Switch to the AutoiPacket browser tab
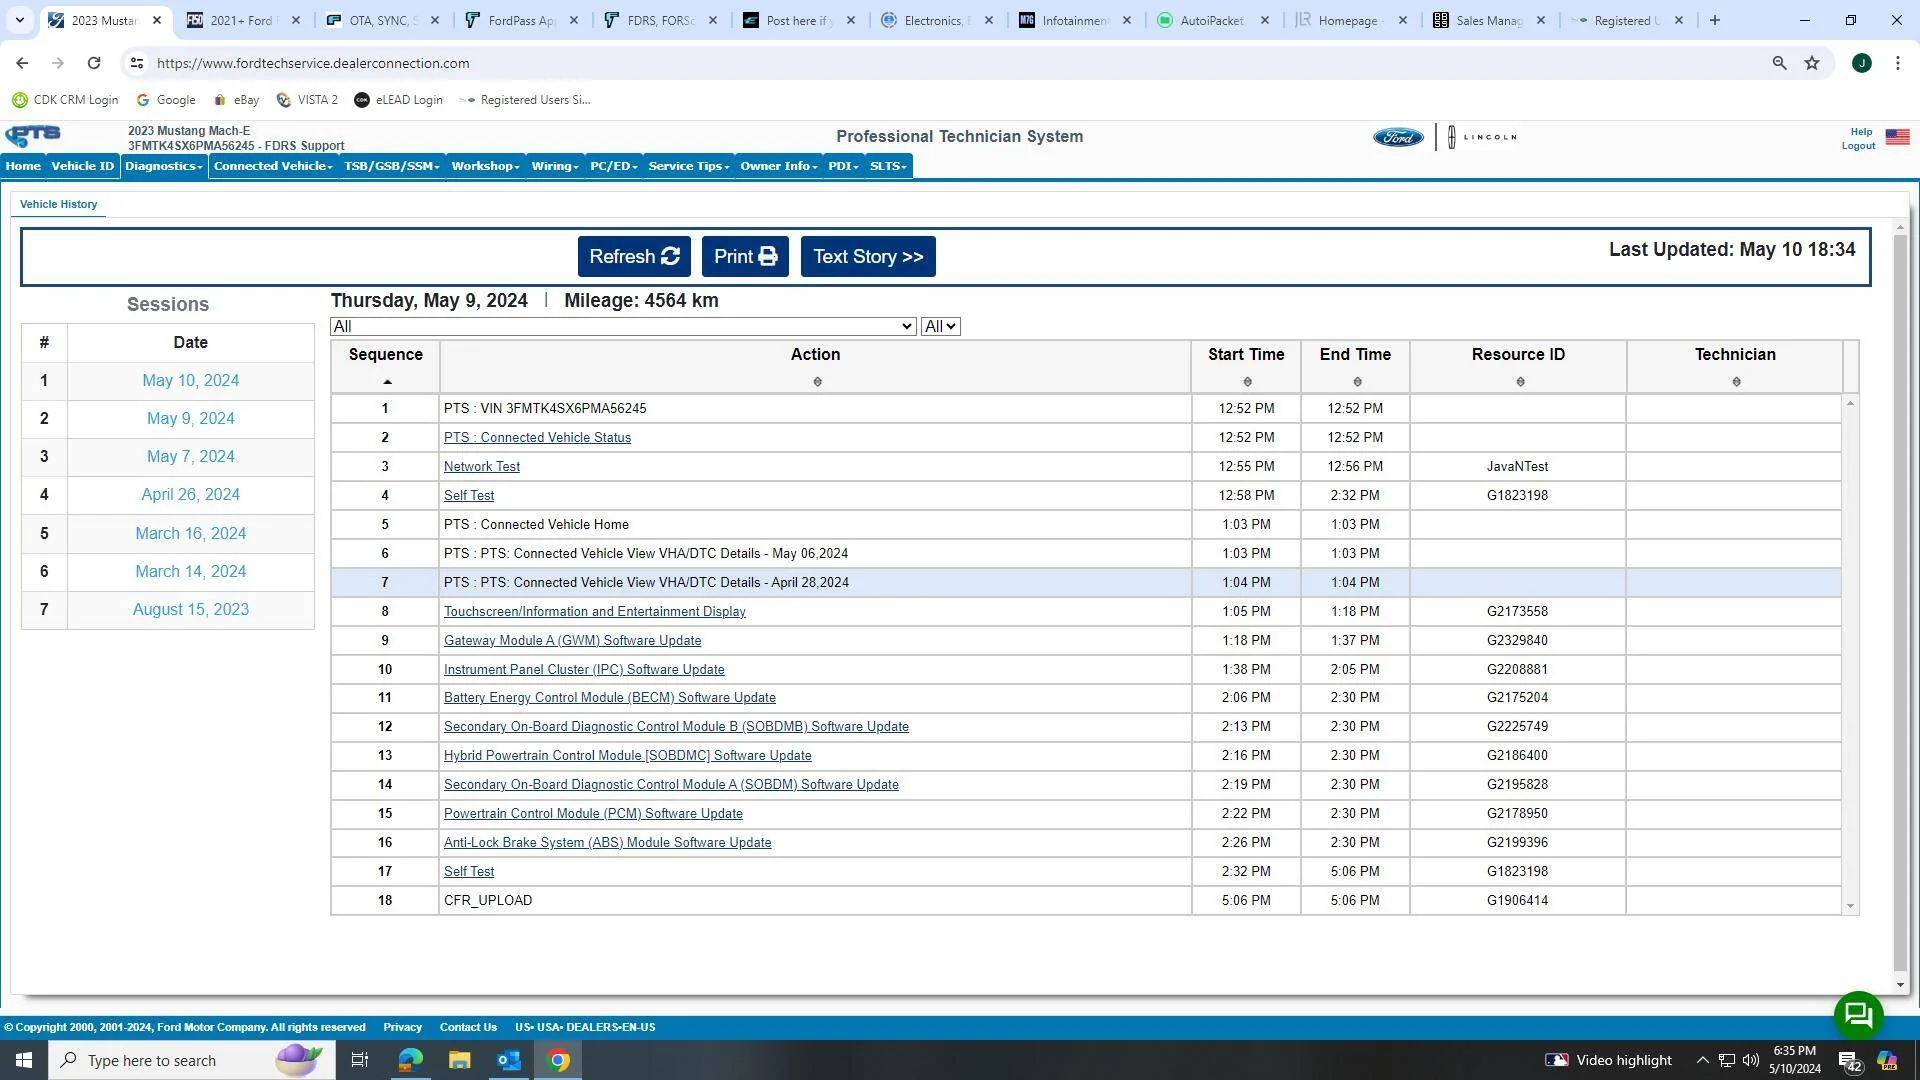The height and width of the screenshot is (1080, 1920). (1212, 20)
